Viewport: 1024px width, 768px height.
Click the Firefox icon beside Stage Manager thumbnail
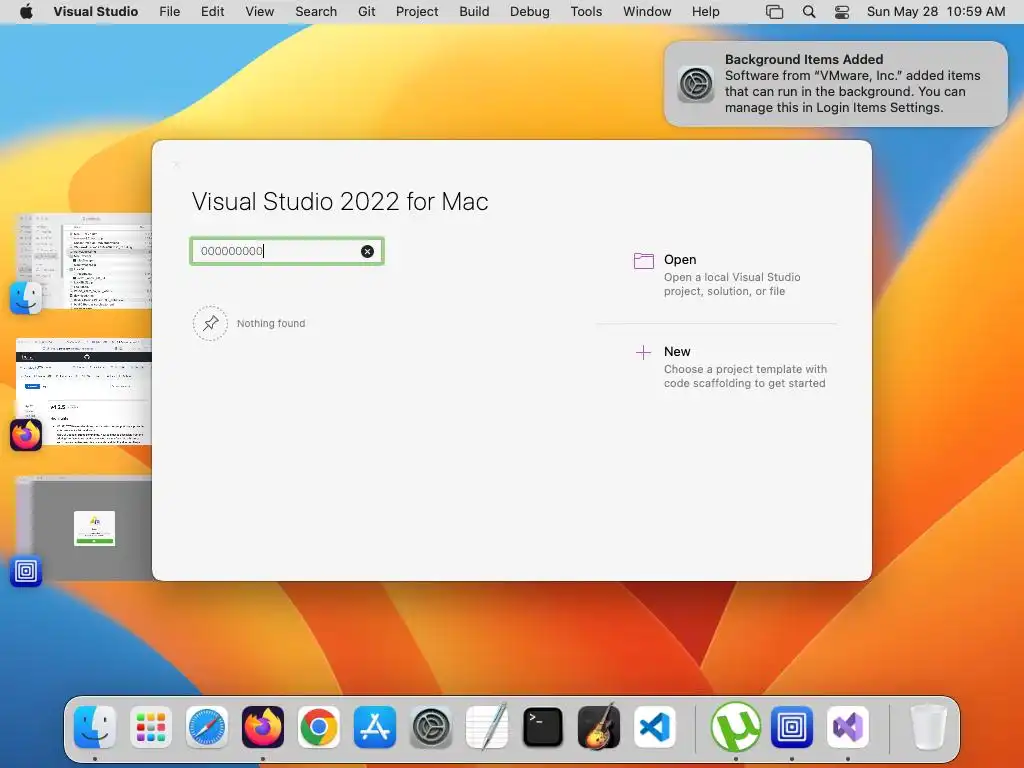26,435
